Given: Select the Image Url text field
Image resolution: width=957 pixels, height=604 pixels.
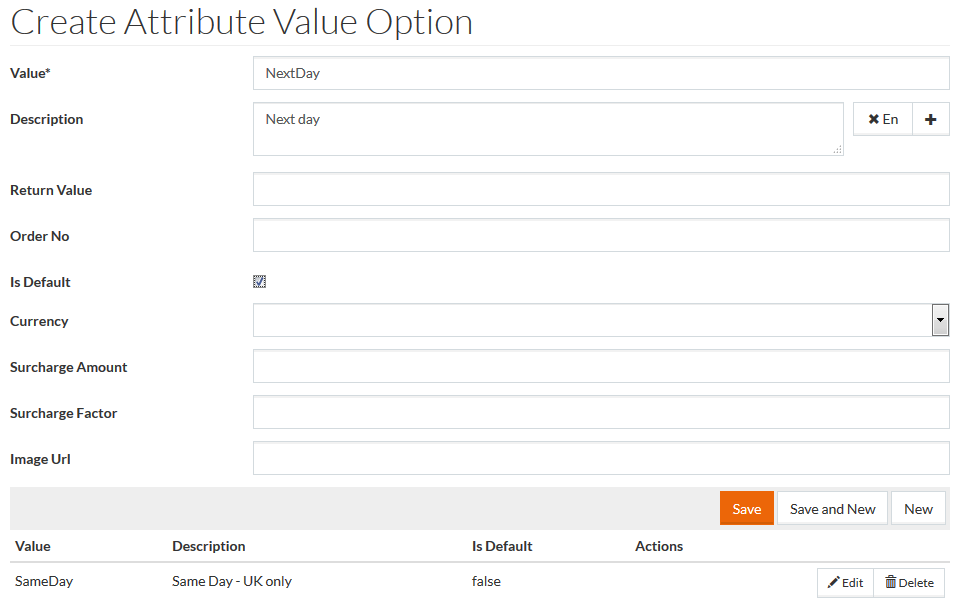Looking at the screenshot, I should click(600, 459).
